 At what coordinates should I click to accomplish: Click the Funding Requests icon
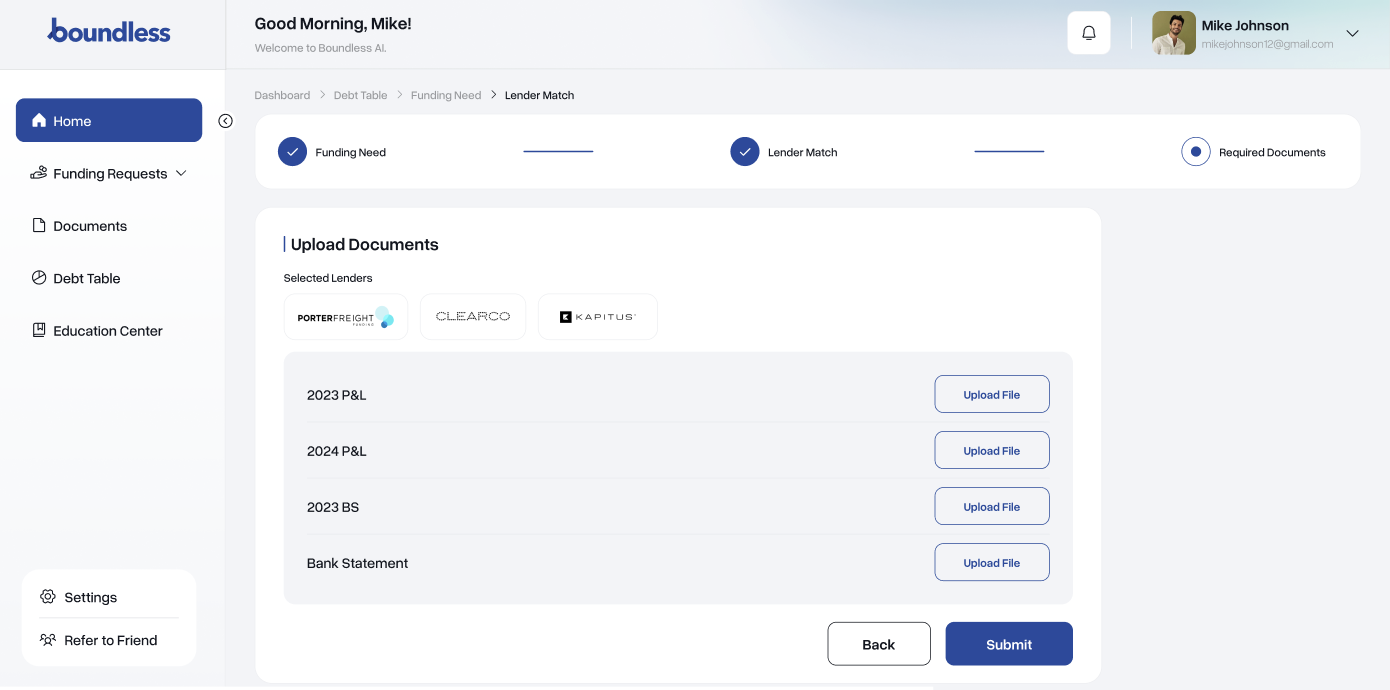point(37,173)
